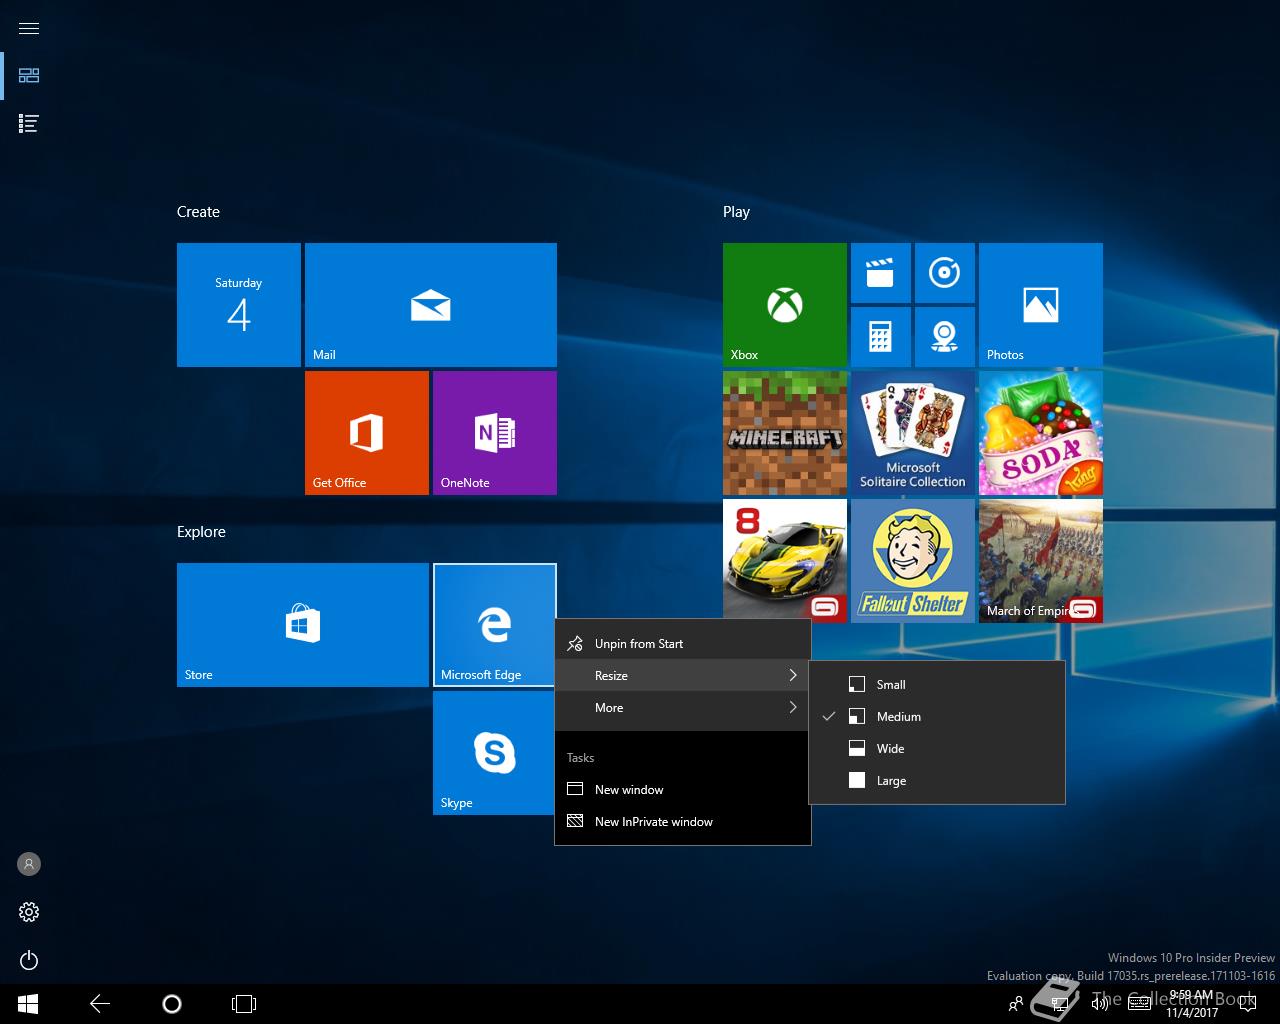Switch to the pinned tiles view

click(x=29, y=76)
